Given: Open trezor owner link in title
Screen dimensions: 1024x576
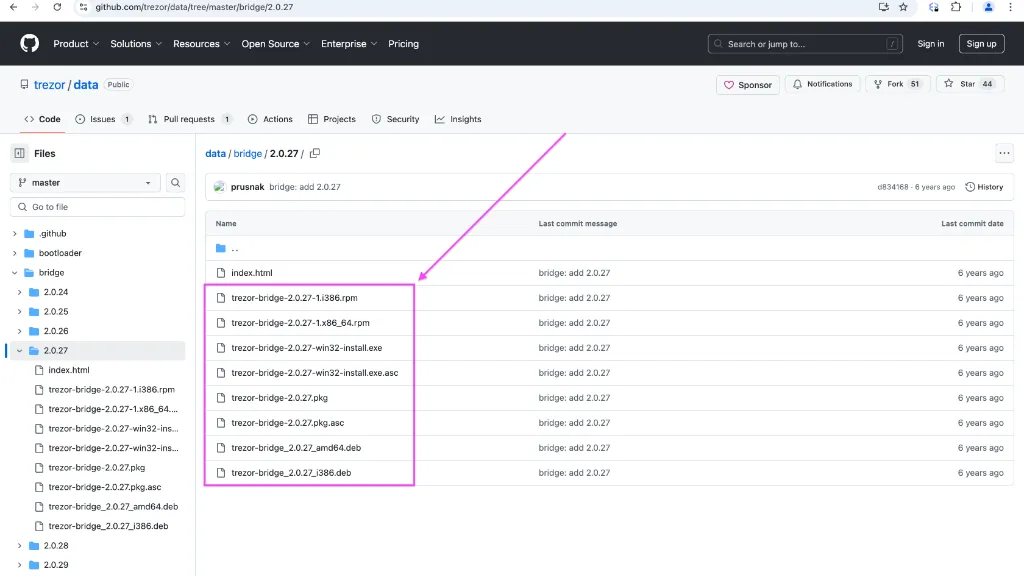Looking at the screenshot, I should pos(50,85).
